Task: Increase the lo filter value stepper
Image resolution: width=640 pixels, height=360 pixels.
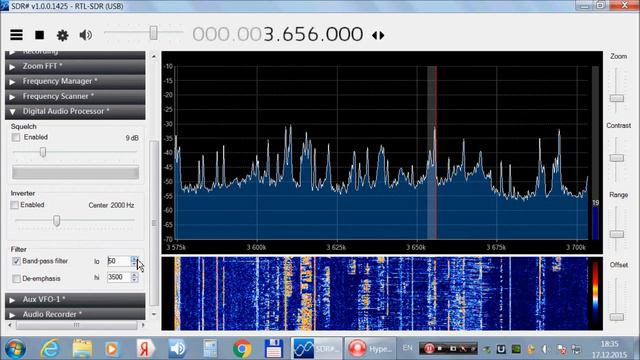Action: [134, 259]
